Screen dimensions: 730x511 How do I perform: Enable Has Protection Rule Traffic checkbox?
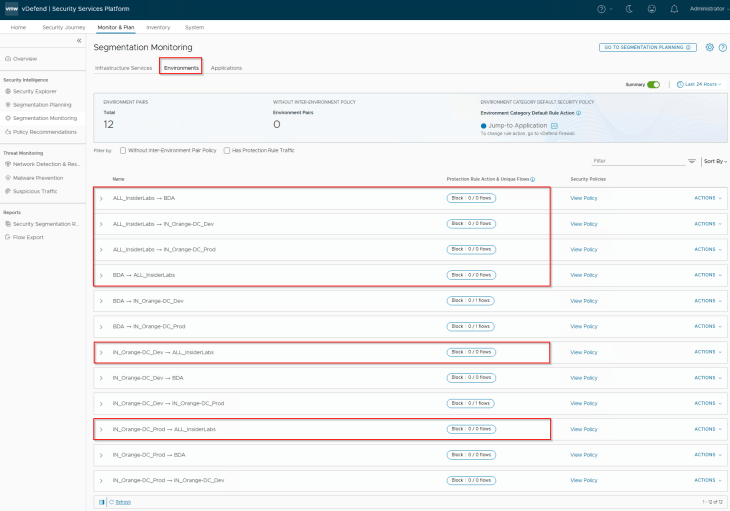(x=226, y=150)
